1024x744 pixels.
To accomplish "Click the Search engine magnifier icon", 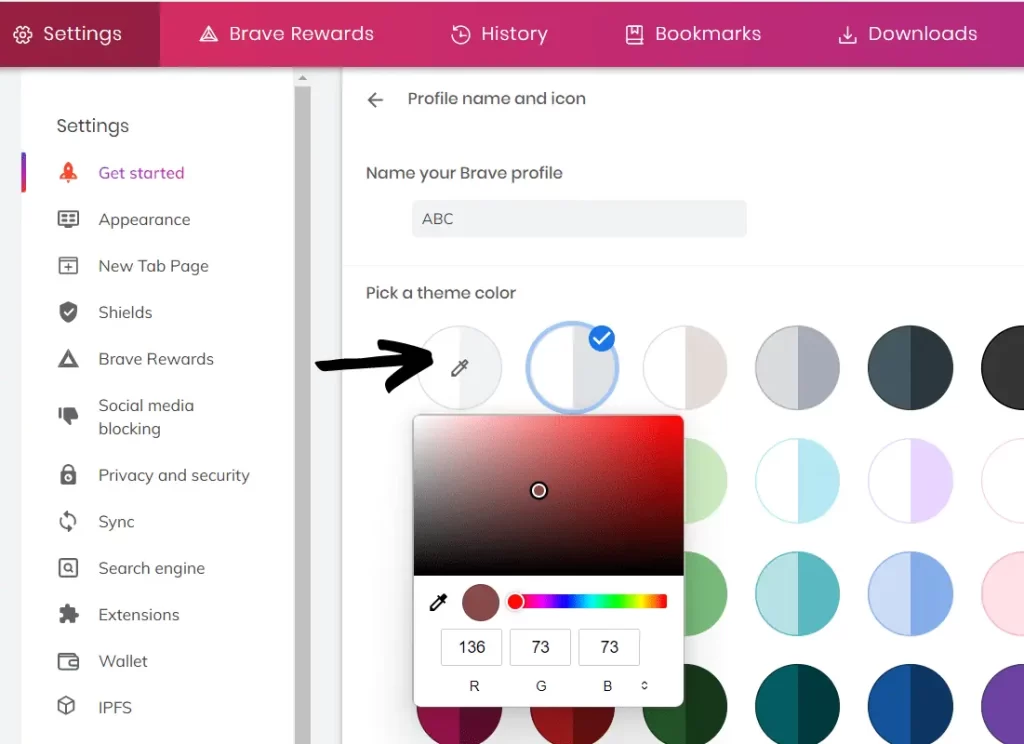I will (68, 568).
